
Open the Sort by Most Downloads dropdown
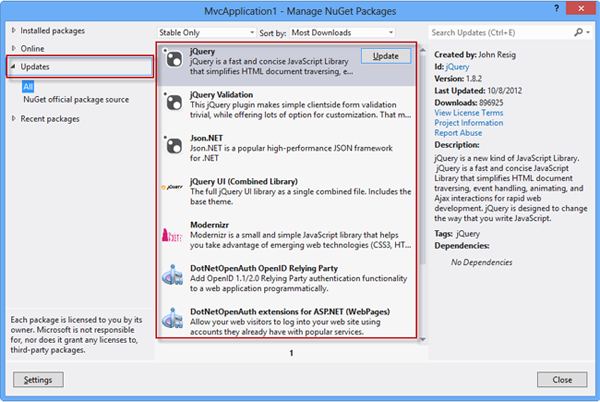[342, 33]
